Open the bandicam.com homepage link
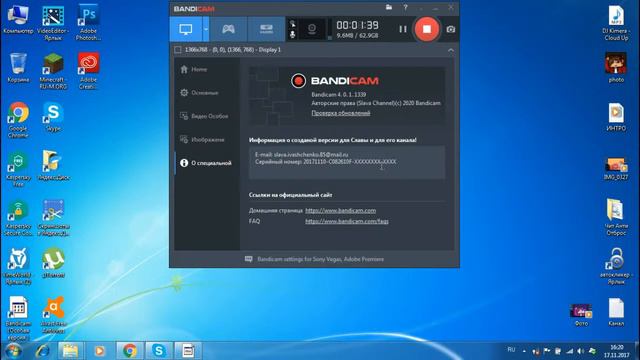 [x=340, y=211]
